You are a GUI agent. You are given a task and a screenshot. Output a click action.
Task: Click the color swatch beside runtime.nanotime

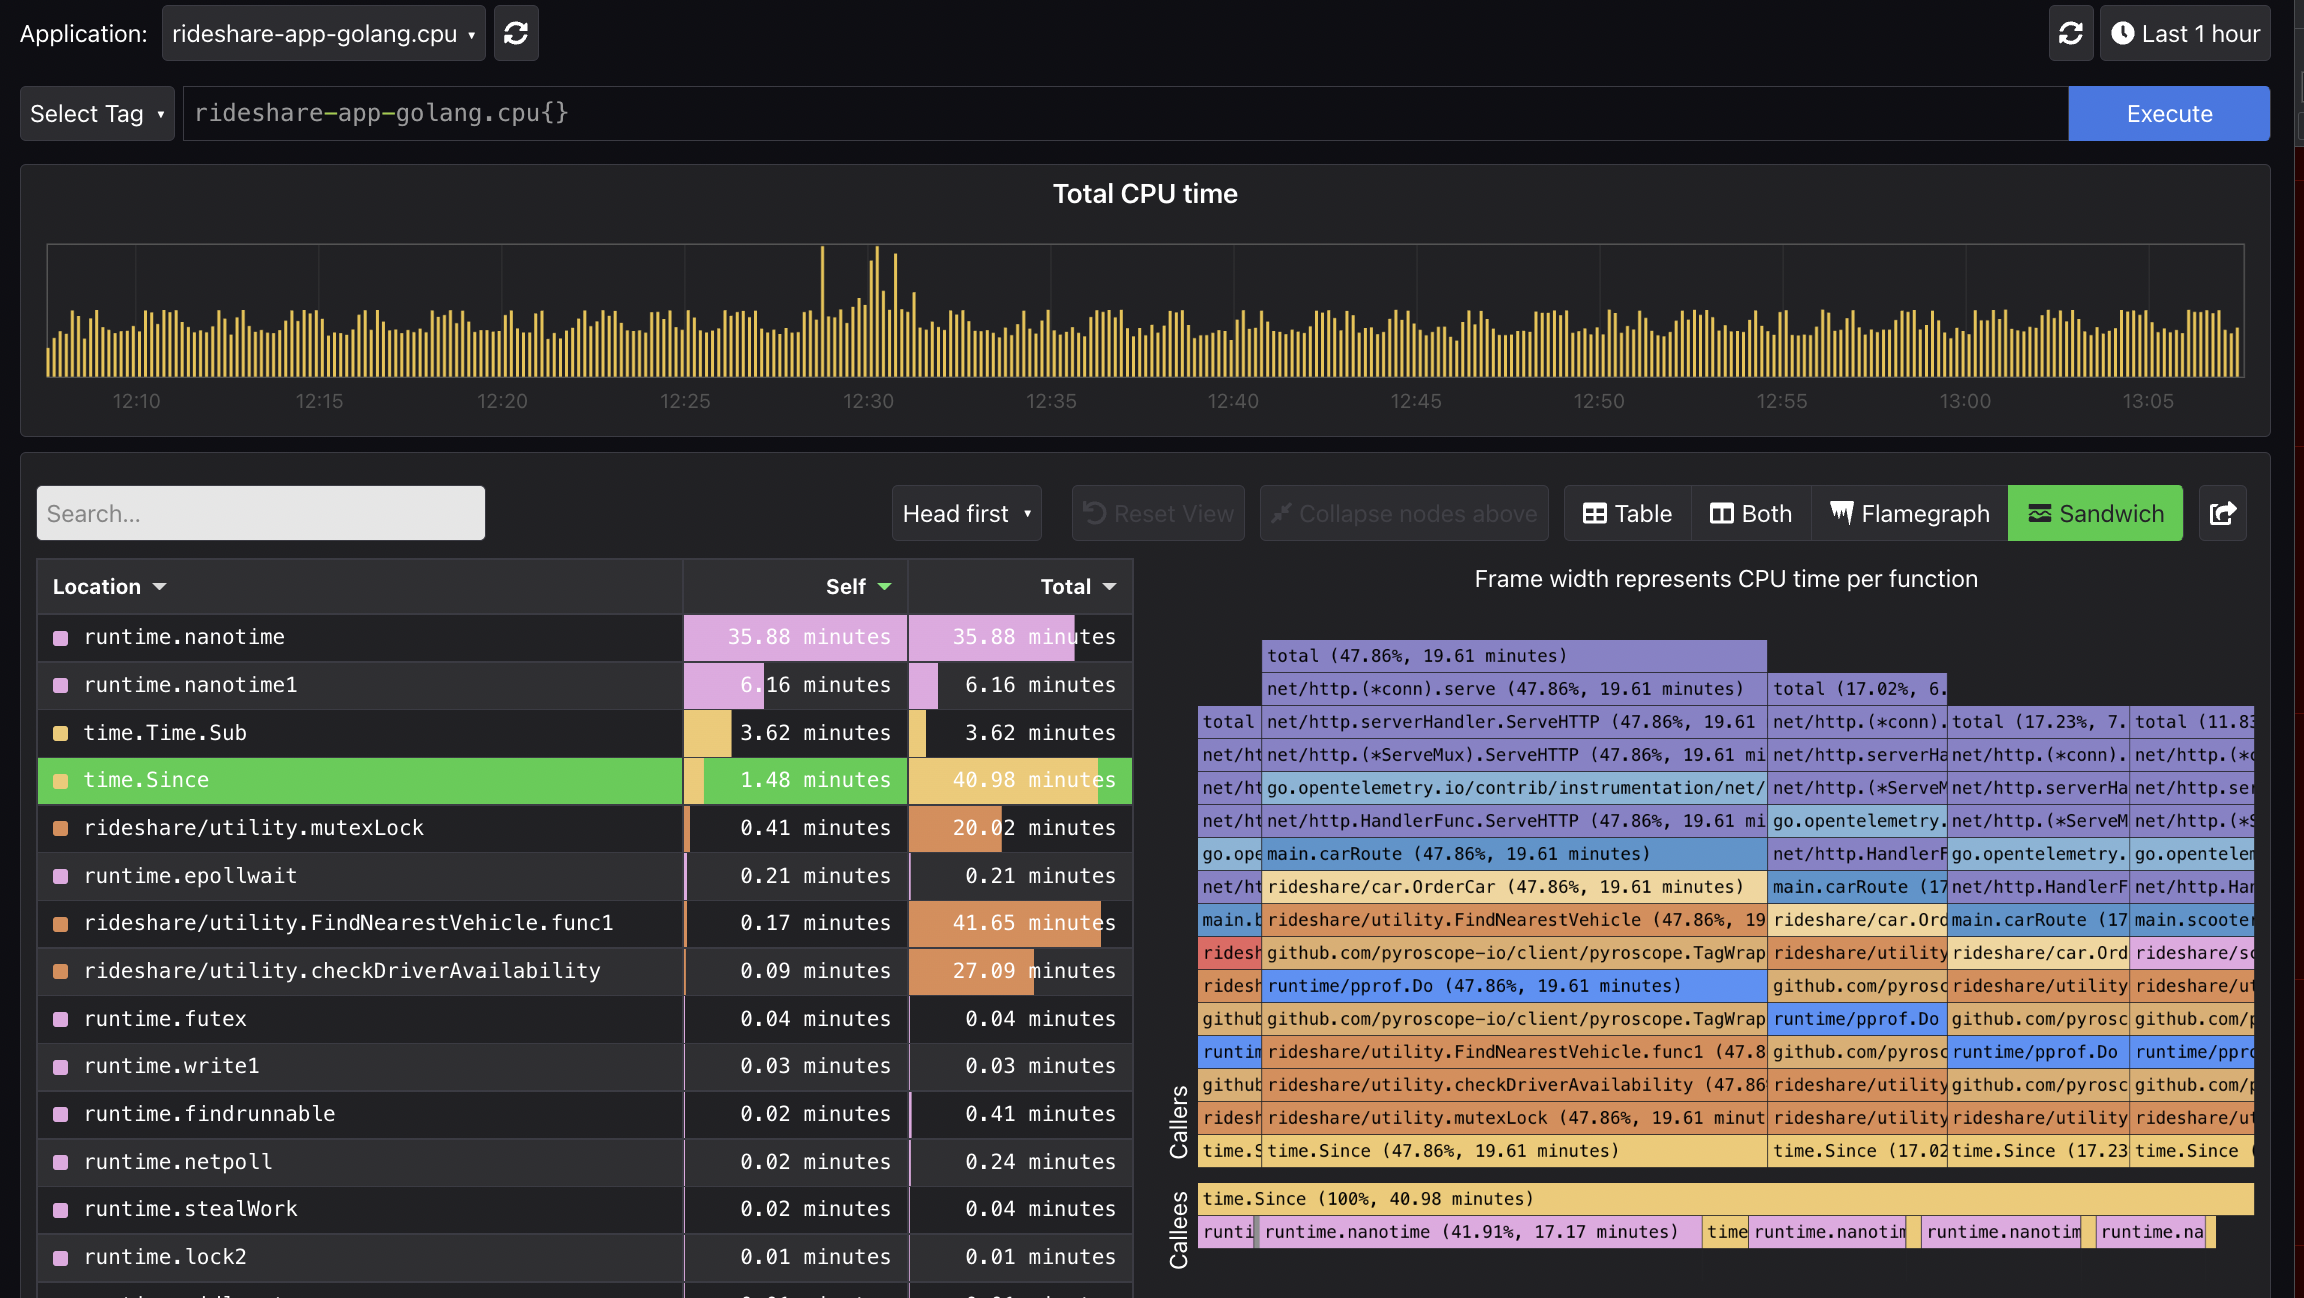pyautogui.click(x=61, y=637)
